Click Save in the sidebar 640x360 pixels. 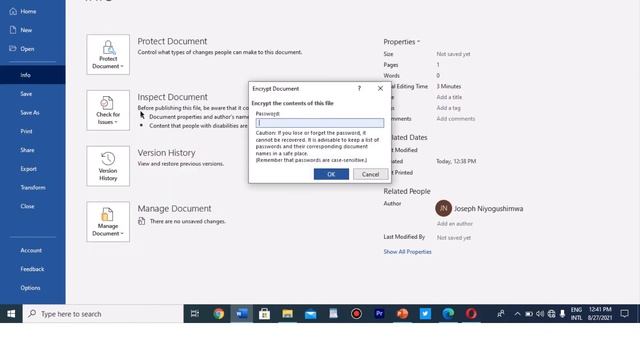pyautogui.click(x=26, y=94)
